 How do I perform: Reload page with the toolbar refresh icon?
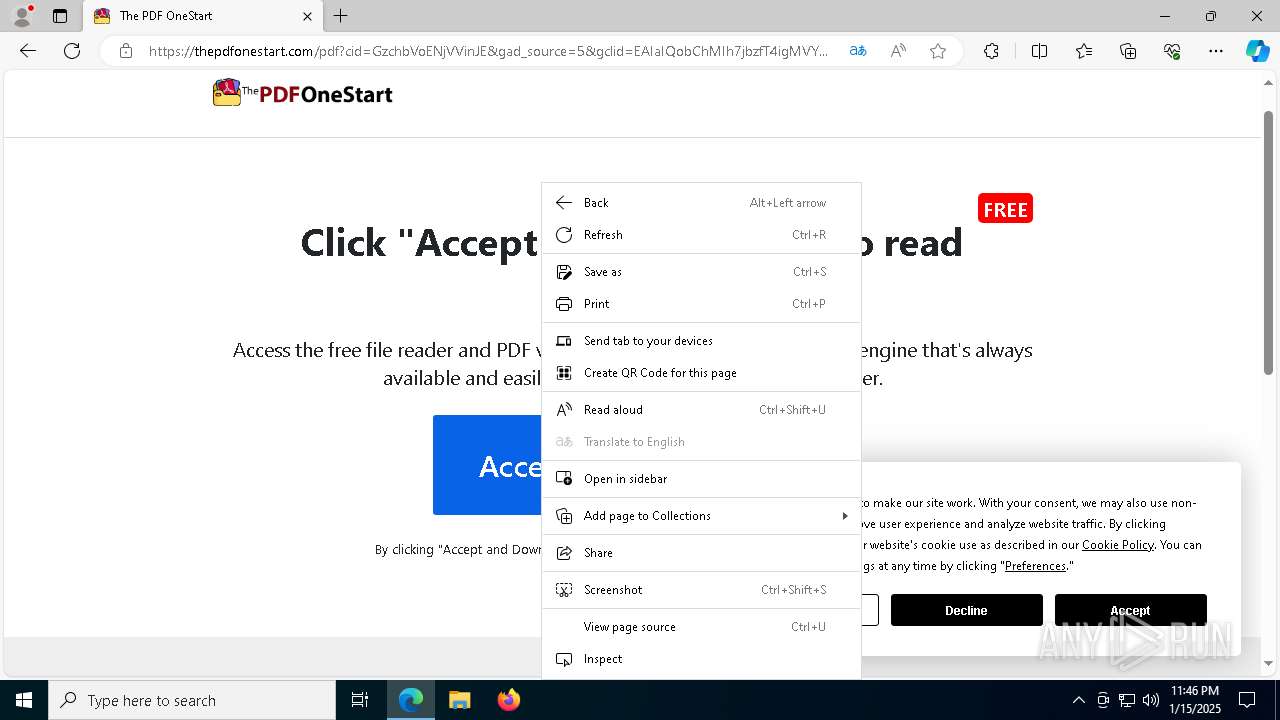(72, 51)
